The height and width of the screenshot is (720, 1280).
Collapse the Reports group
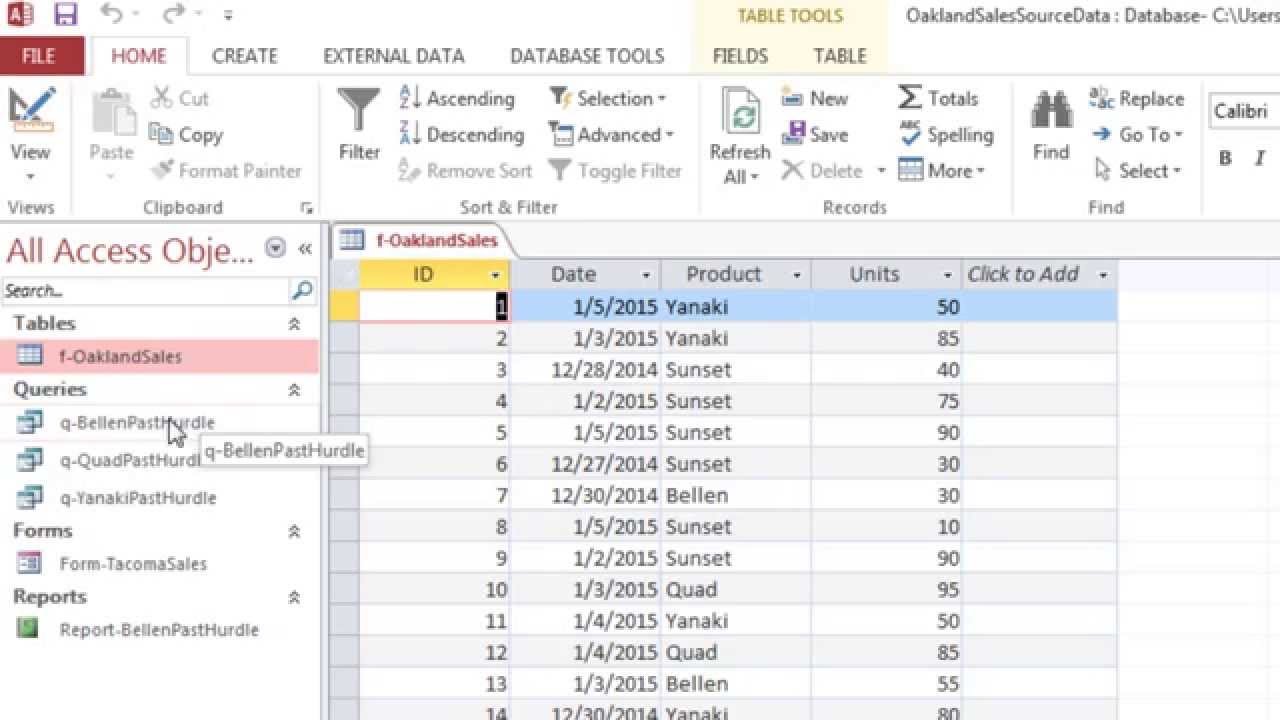pyautogui.click(x=294, y=597)
